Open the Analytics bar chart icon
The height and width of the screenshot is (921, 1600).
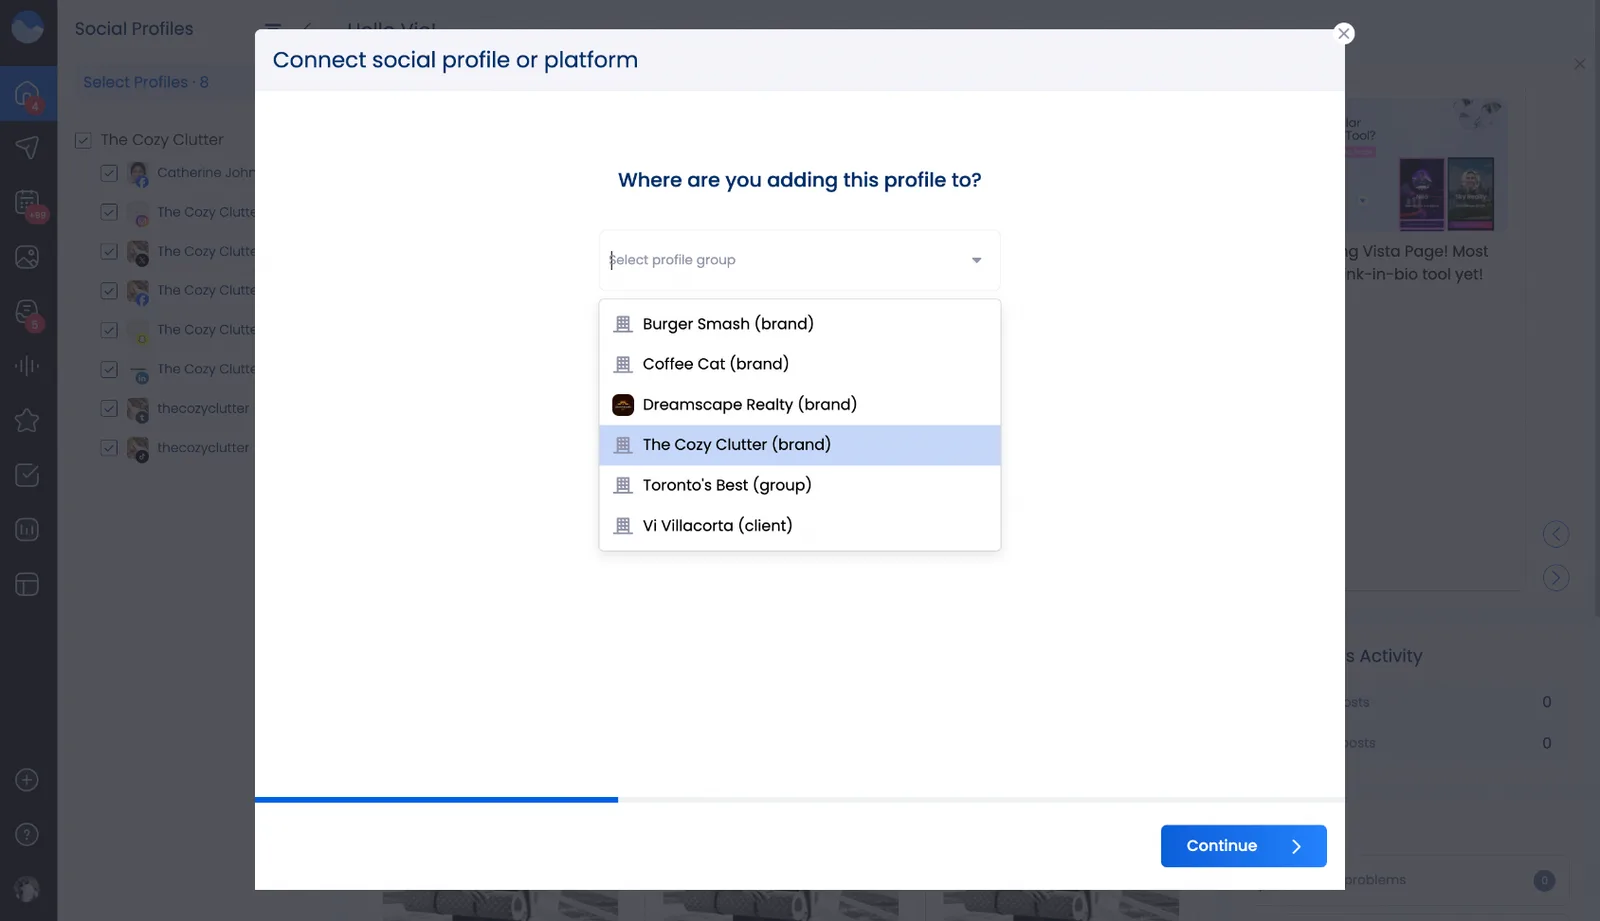[26, 529]
